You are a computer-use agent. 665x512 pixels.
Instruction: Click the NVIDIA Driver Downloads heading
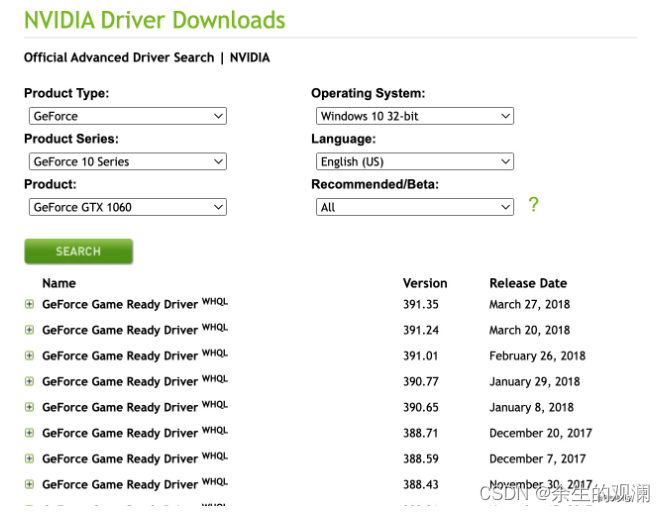tap(155, 20)
